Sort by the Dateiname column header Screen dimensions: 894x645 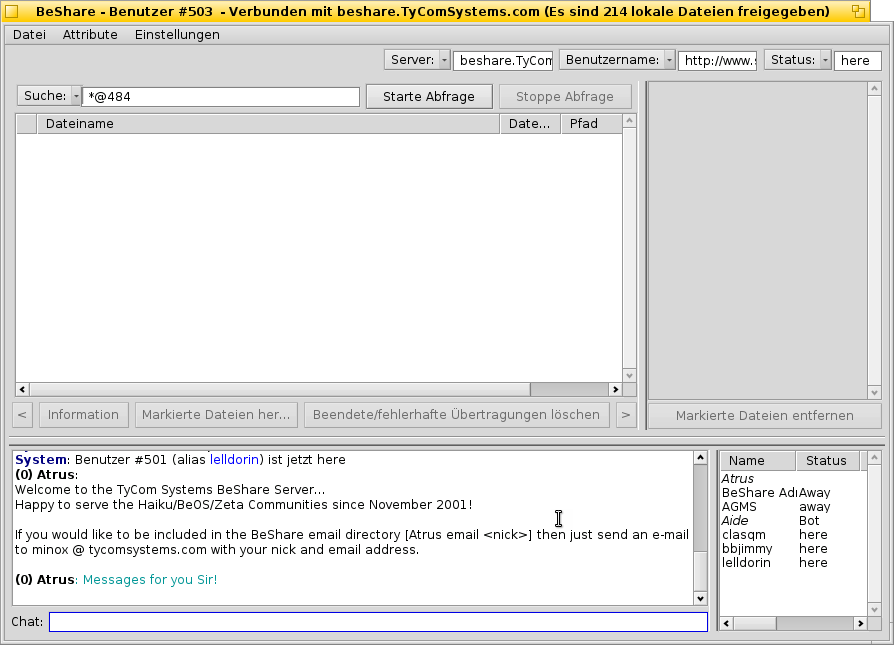[x=268, y=124]
